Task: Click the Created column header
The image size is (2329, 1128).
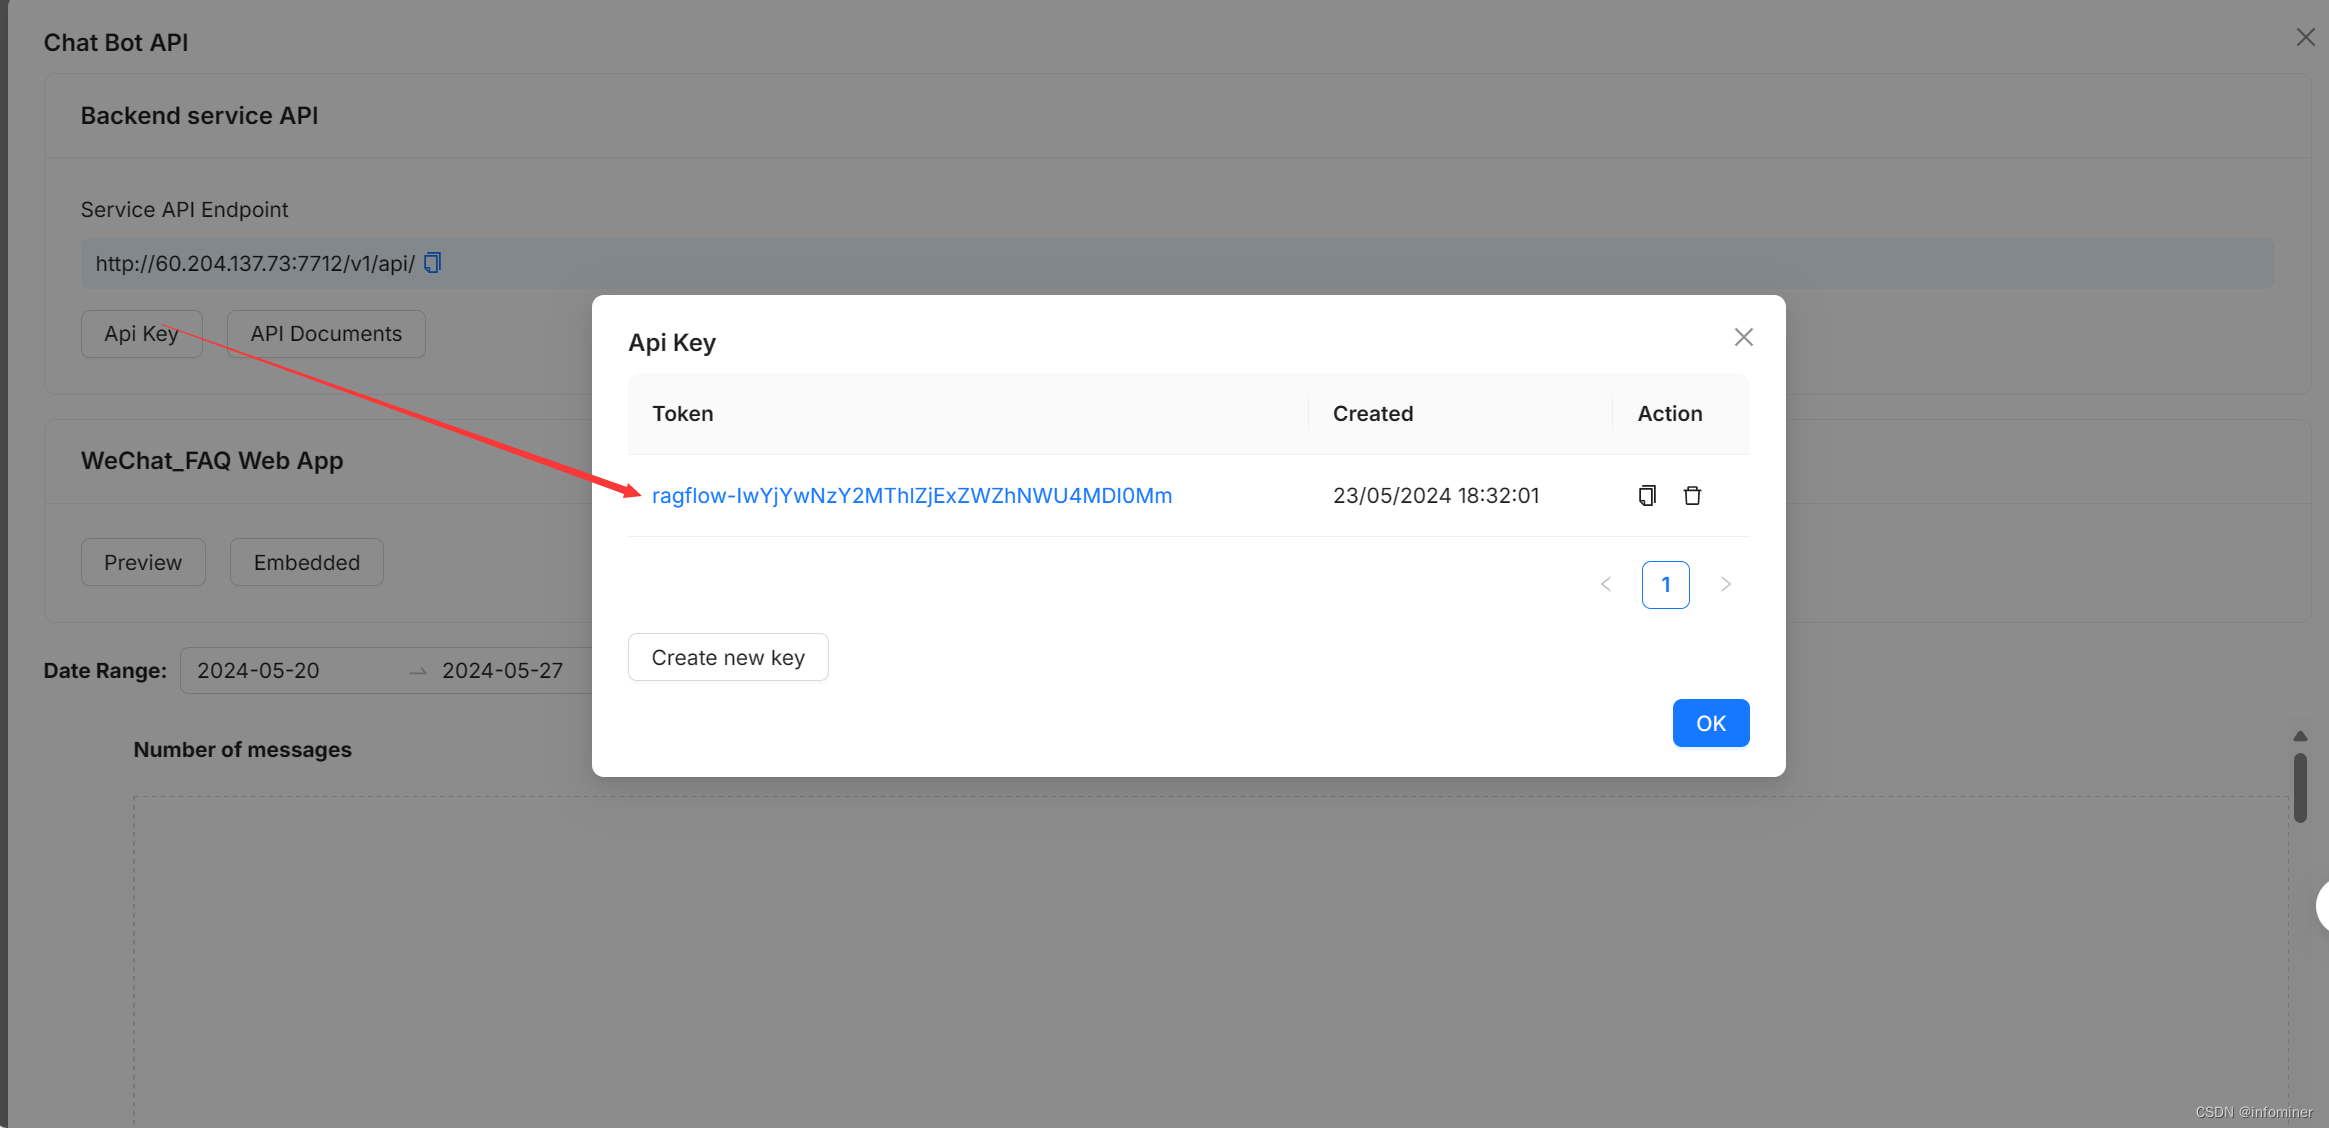Action: pyautogui.click(x=1372, y=413)
